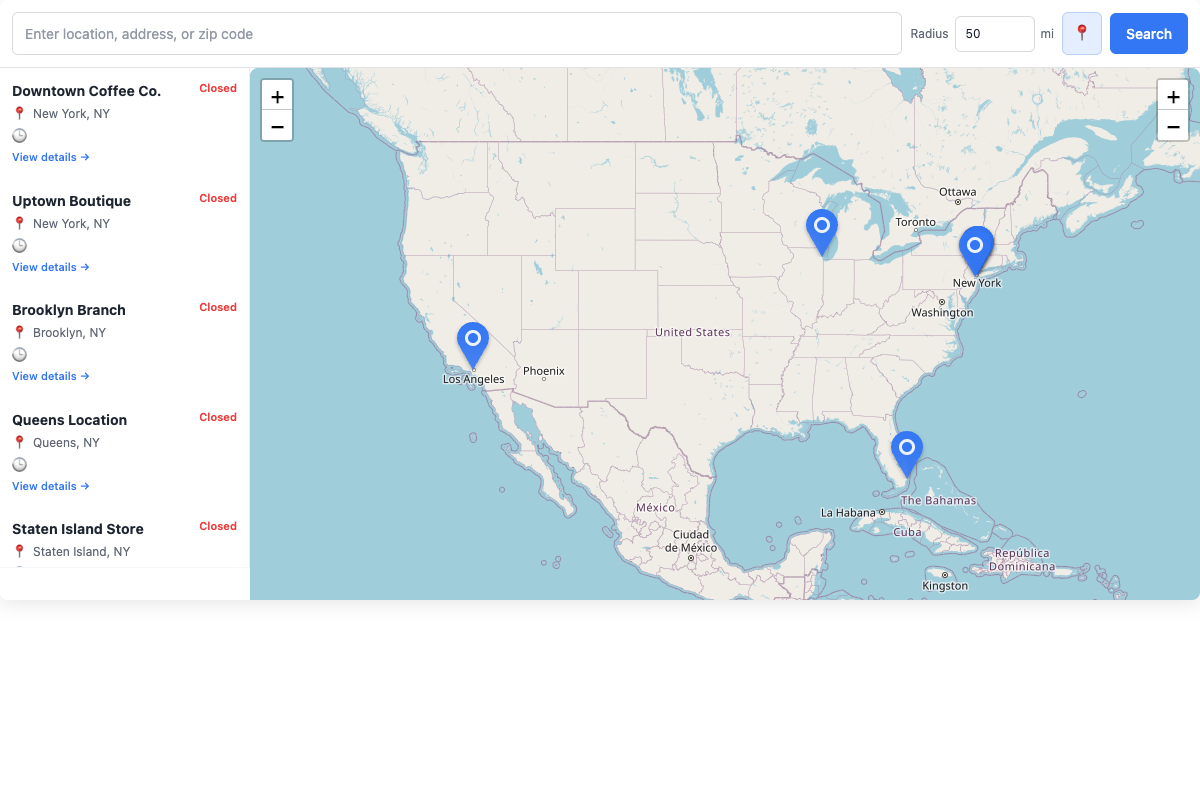Click the locate-me pin button beside Search
The width and height of the screenshot is (1200, 800).
[x=1082, y=34]
